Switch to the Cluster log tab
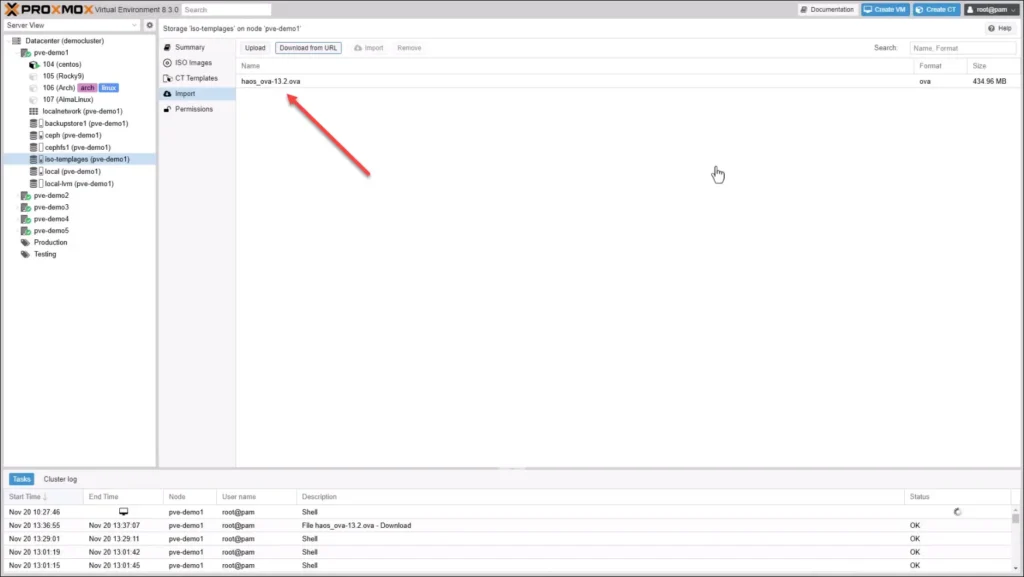 (59, 479)
